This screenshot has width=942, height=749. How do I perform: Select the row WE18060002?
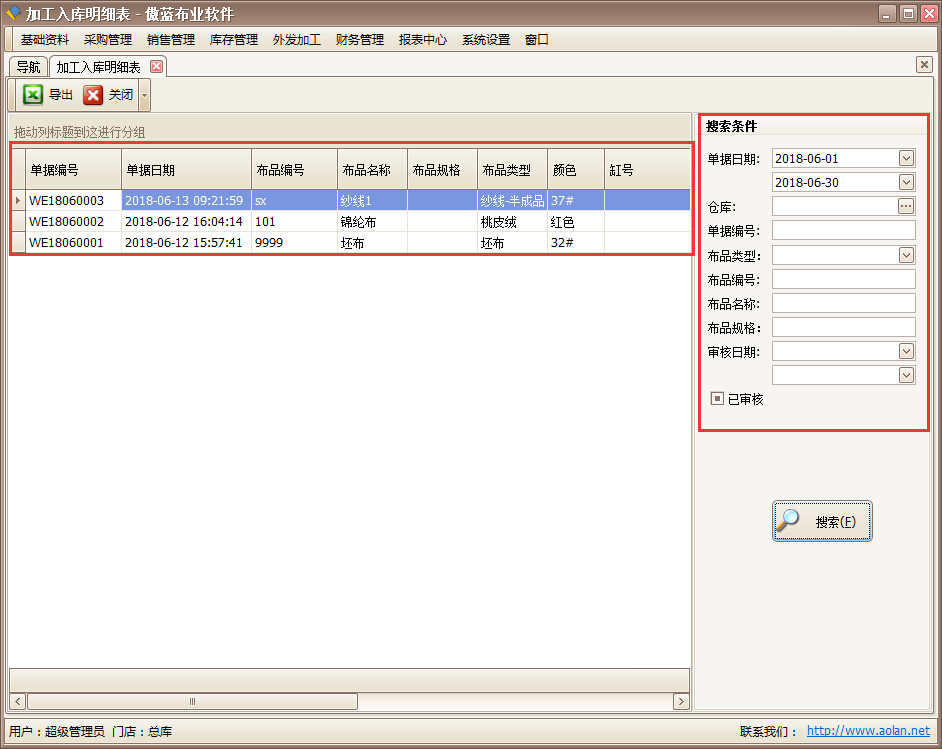tap(66, 222)
